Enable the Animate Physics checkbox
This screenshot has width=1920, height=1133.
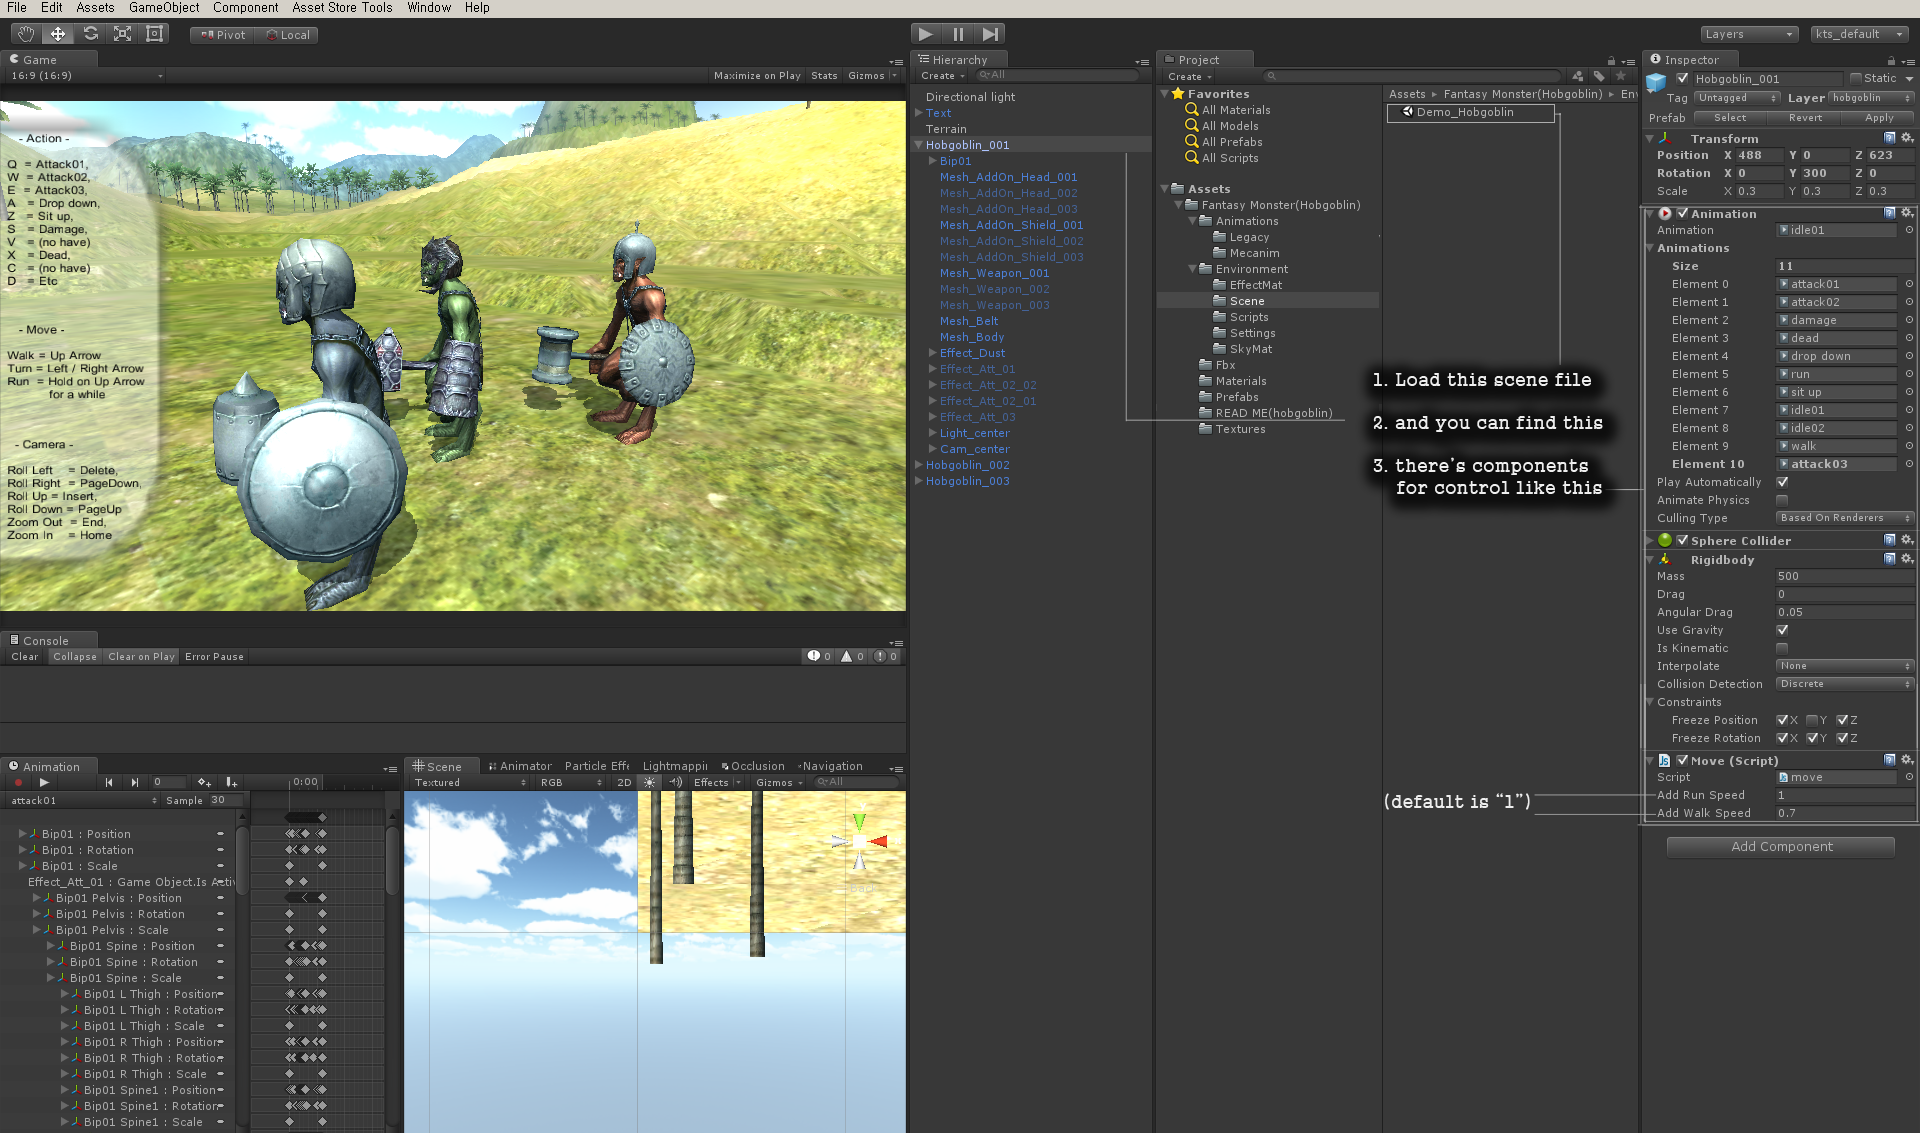pos(1782,500)
